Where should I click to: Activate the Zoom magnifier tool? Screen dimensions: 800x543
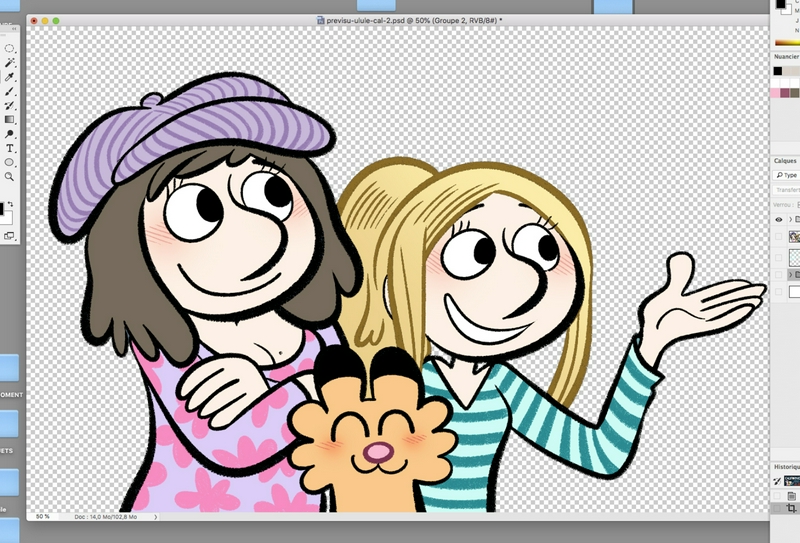(10, 176)
